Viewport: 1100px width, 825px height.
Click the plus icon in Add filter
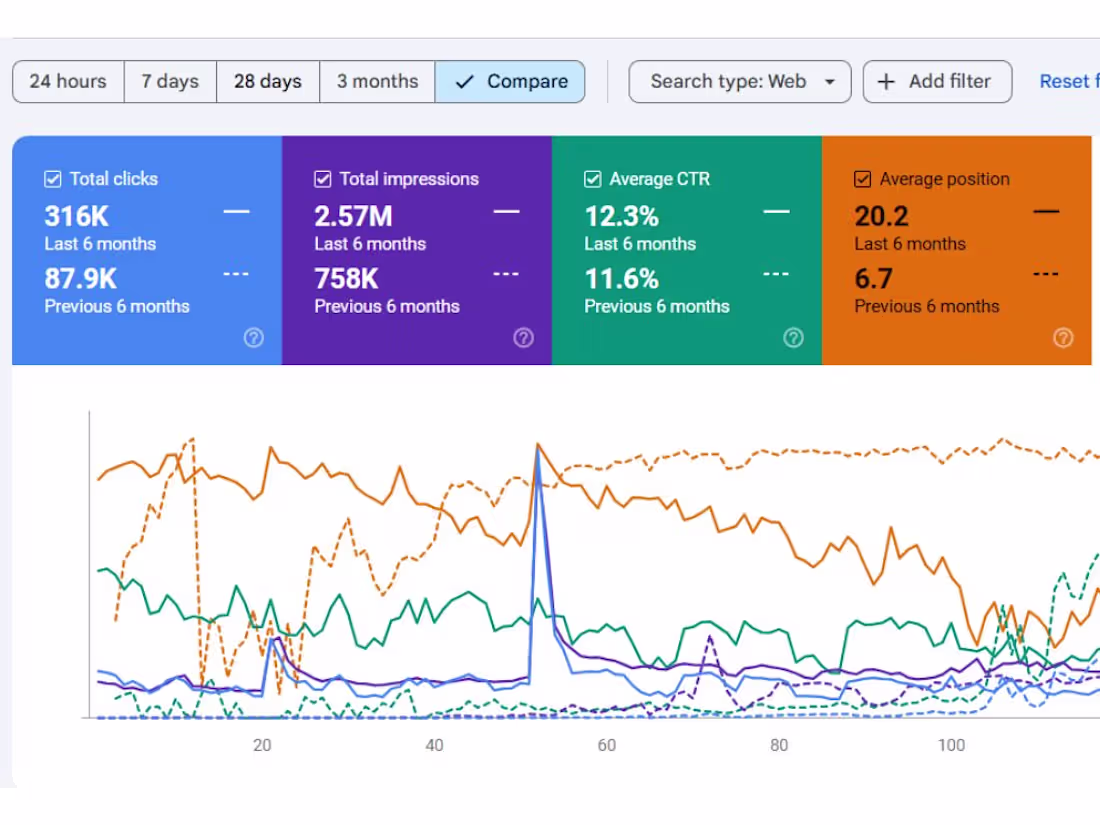(886, 81)
